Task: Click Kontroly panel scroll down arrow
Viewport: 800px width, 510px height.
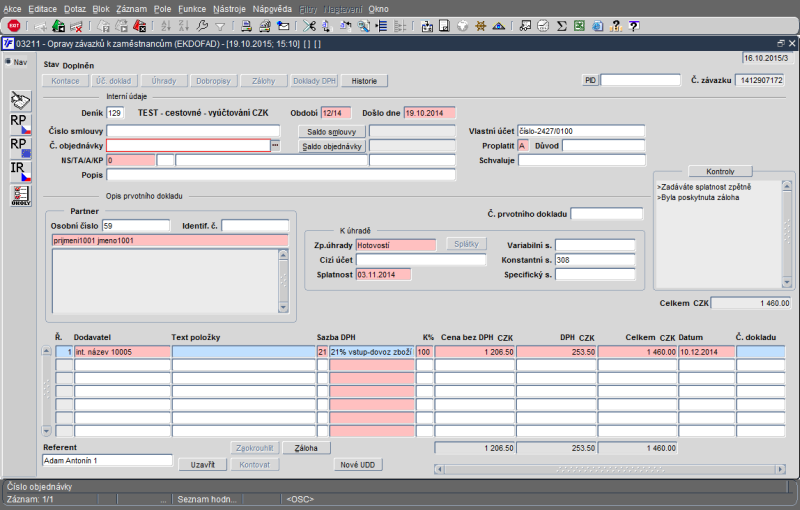Action: click(786, 282)
